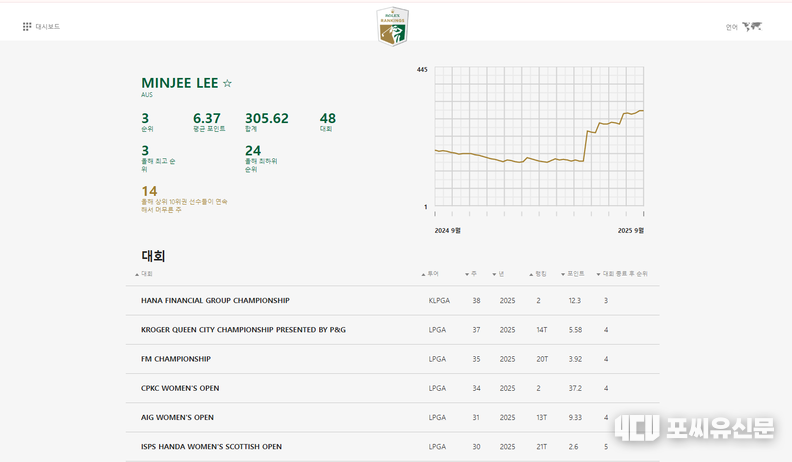Image resolution: width=792 pixels, height=462 pixels.
Task: Sort table by 년 column
Action: click(498, 274)
